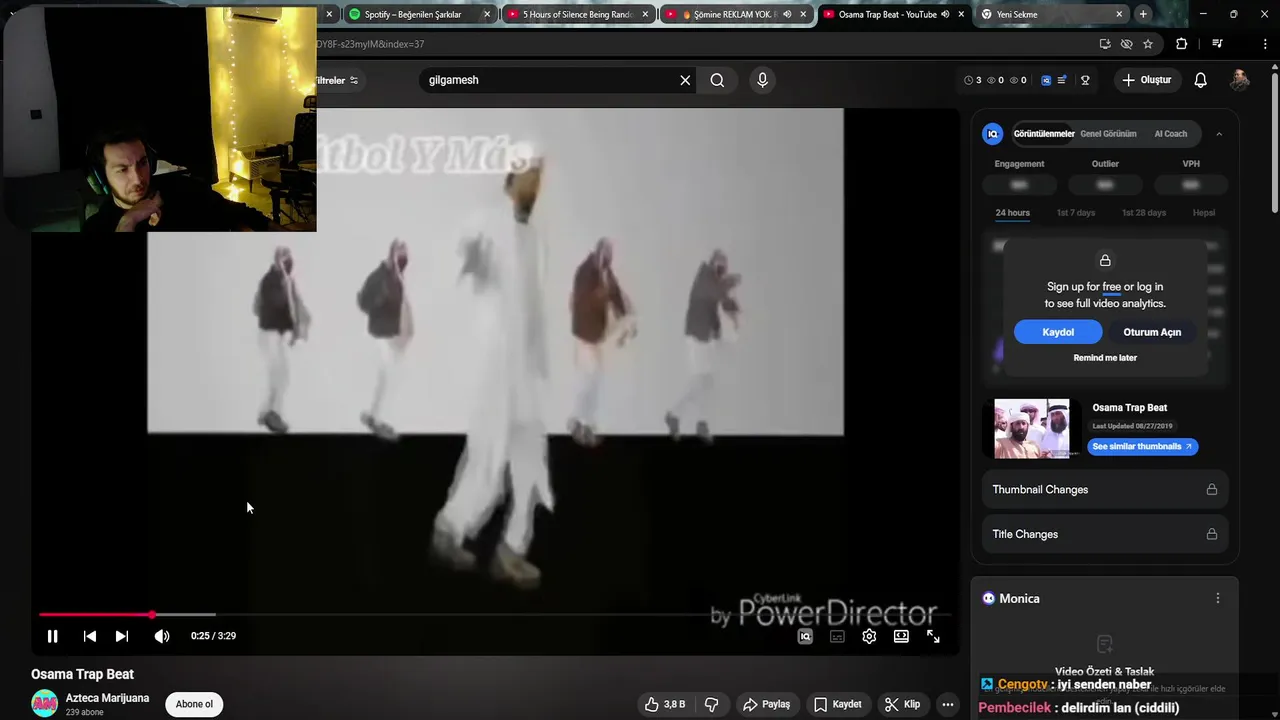Click the Oturum Açın login button
The width and height of the screenshot is (1280, 720).
(x=1152, y=332)
